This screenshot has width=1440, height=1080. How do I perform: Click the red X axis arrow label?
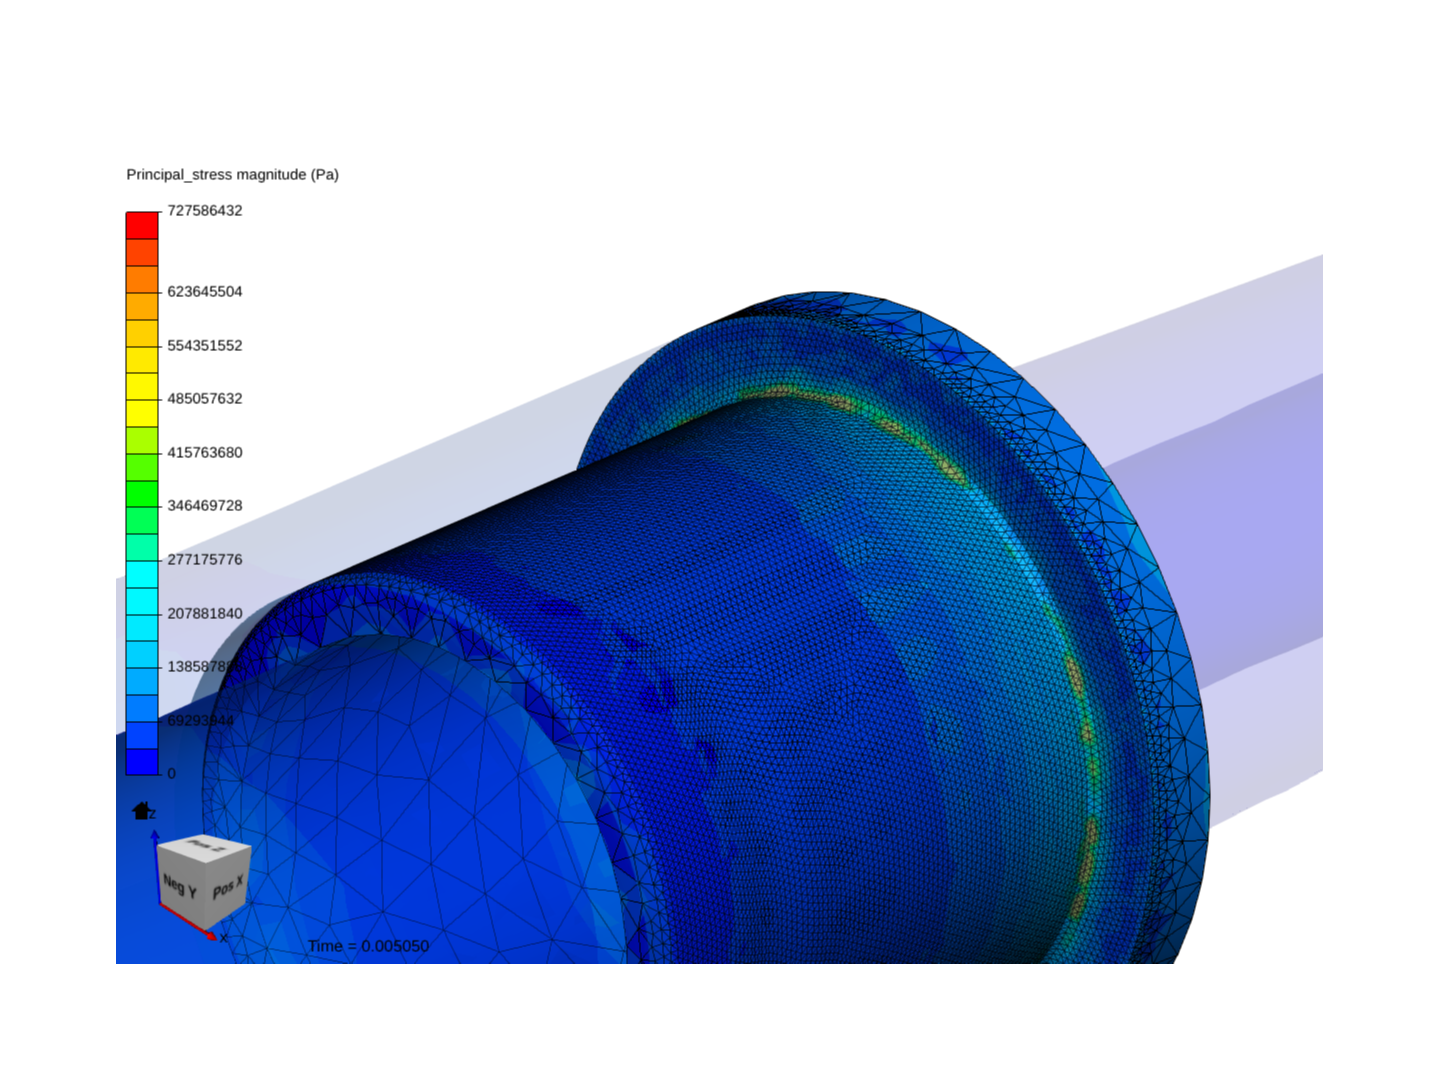223,938
